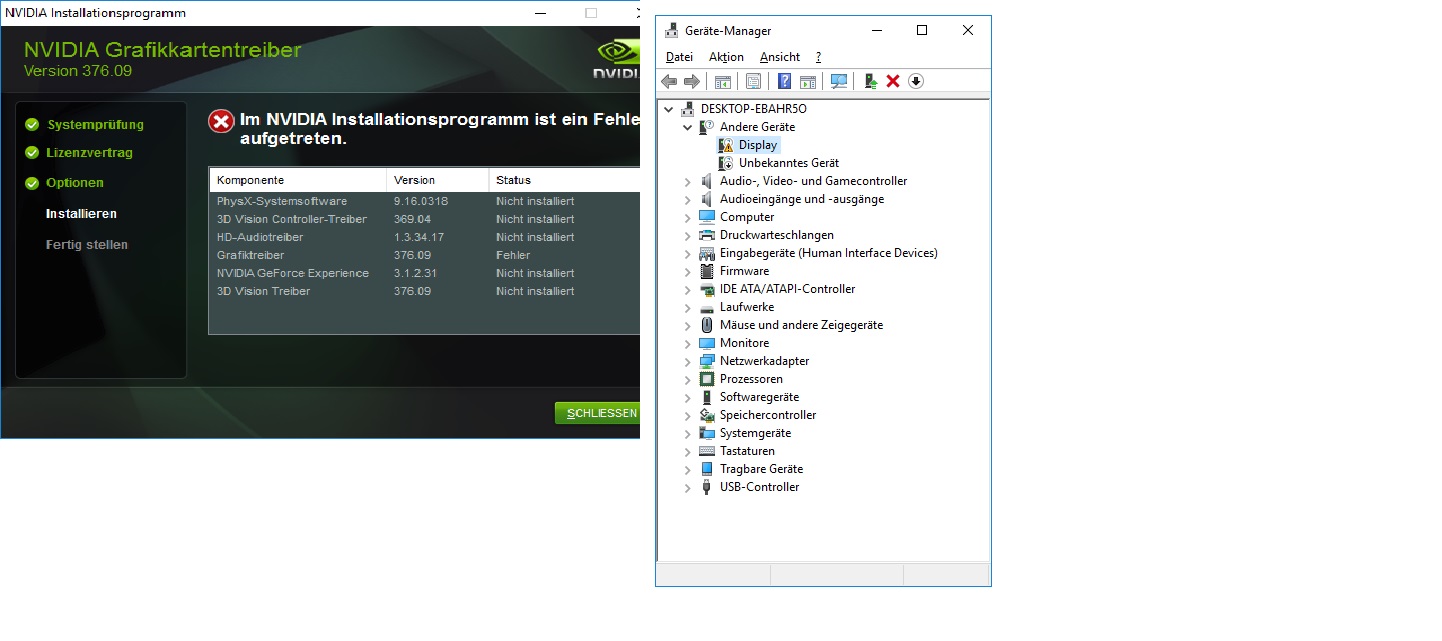Minimize the NVIDIA Installationsprogramm window
1442x641 pixels.
click(541, 13)
